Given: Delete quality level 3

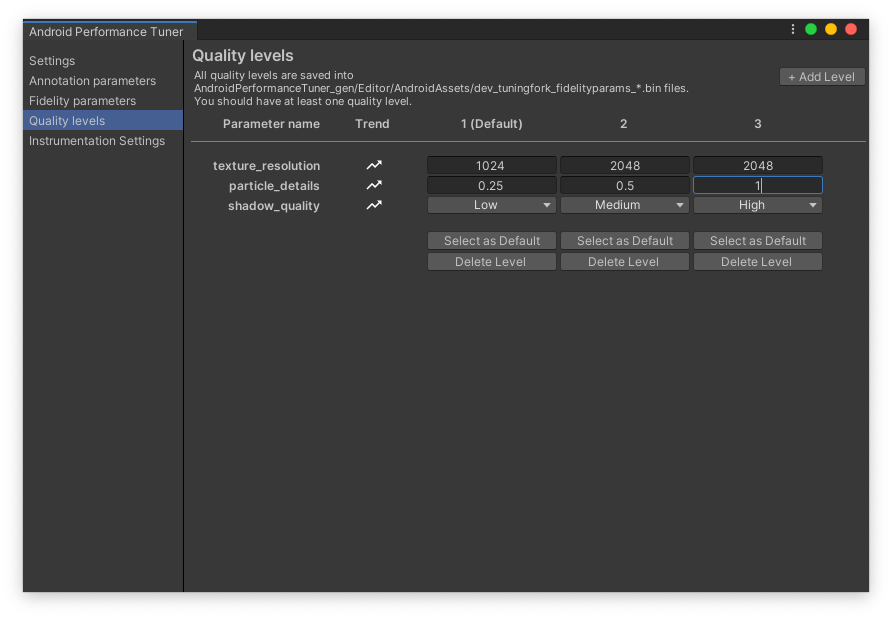Looking at the screenshot, I should click(x=757, y=262).
